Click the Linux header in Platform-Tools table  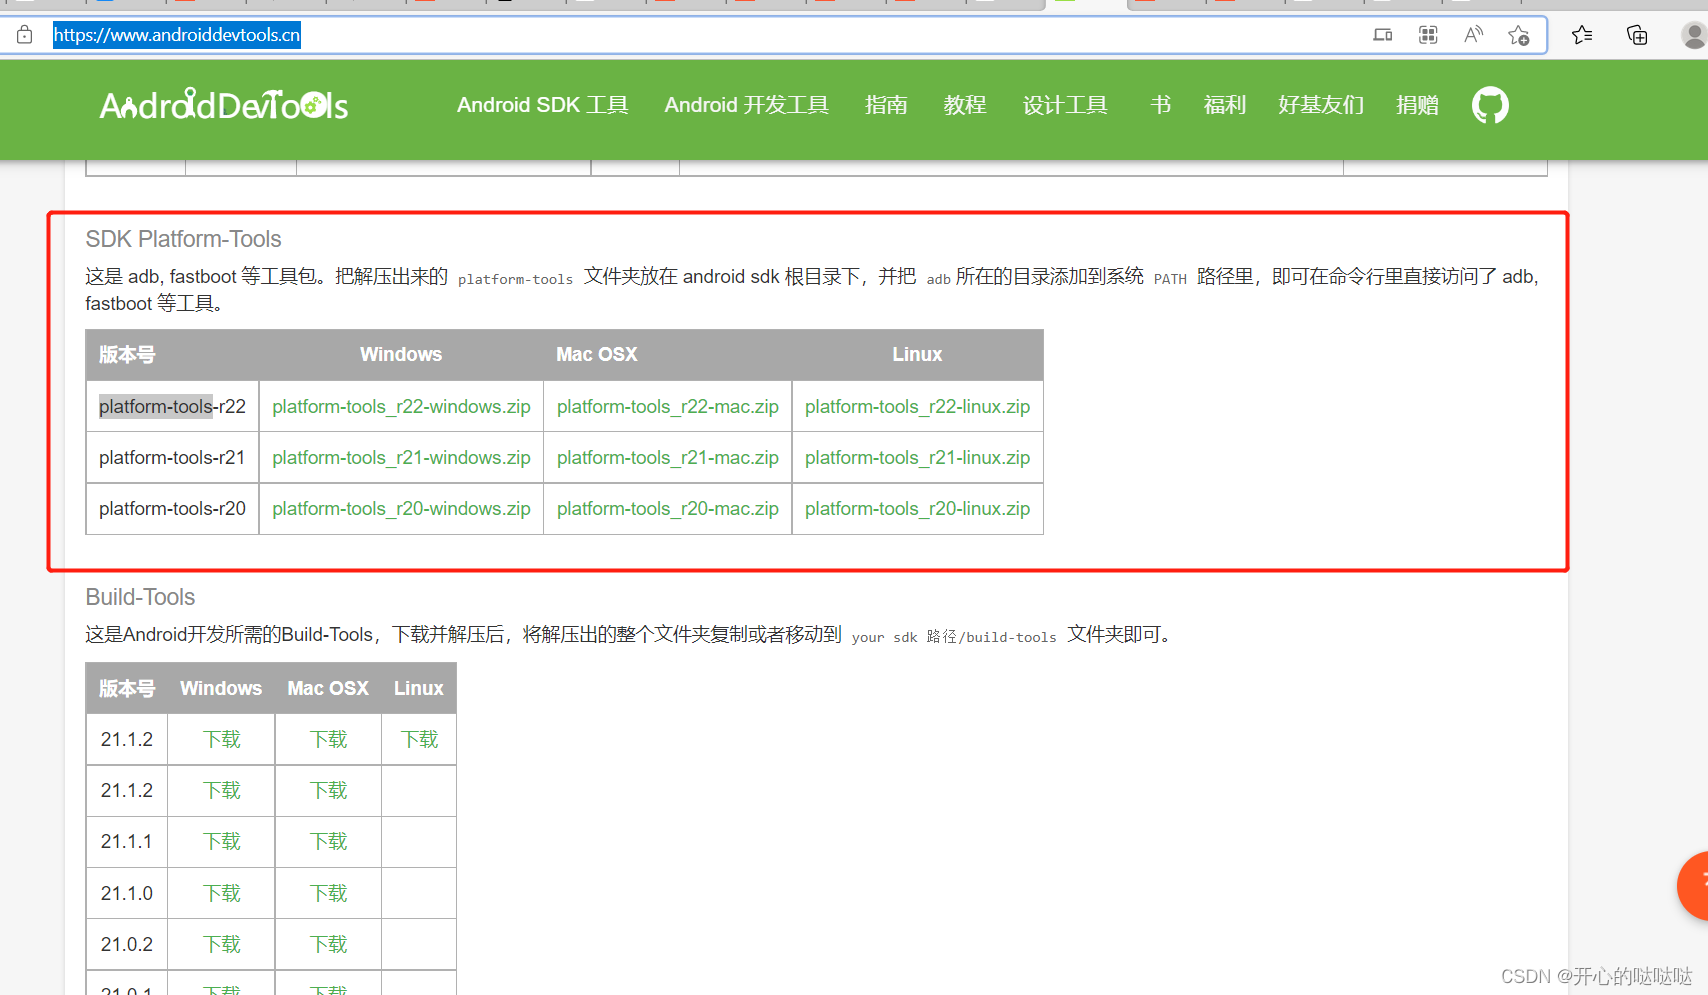[x=917, y=355]
